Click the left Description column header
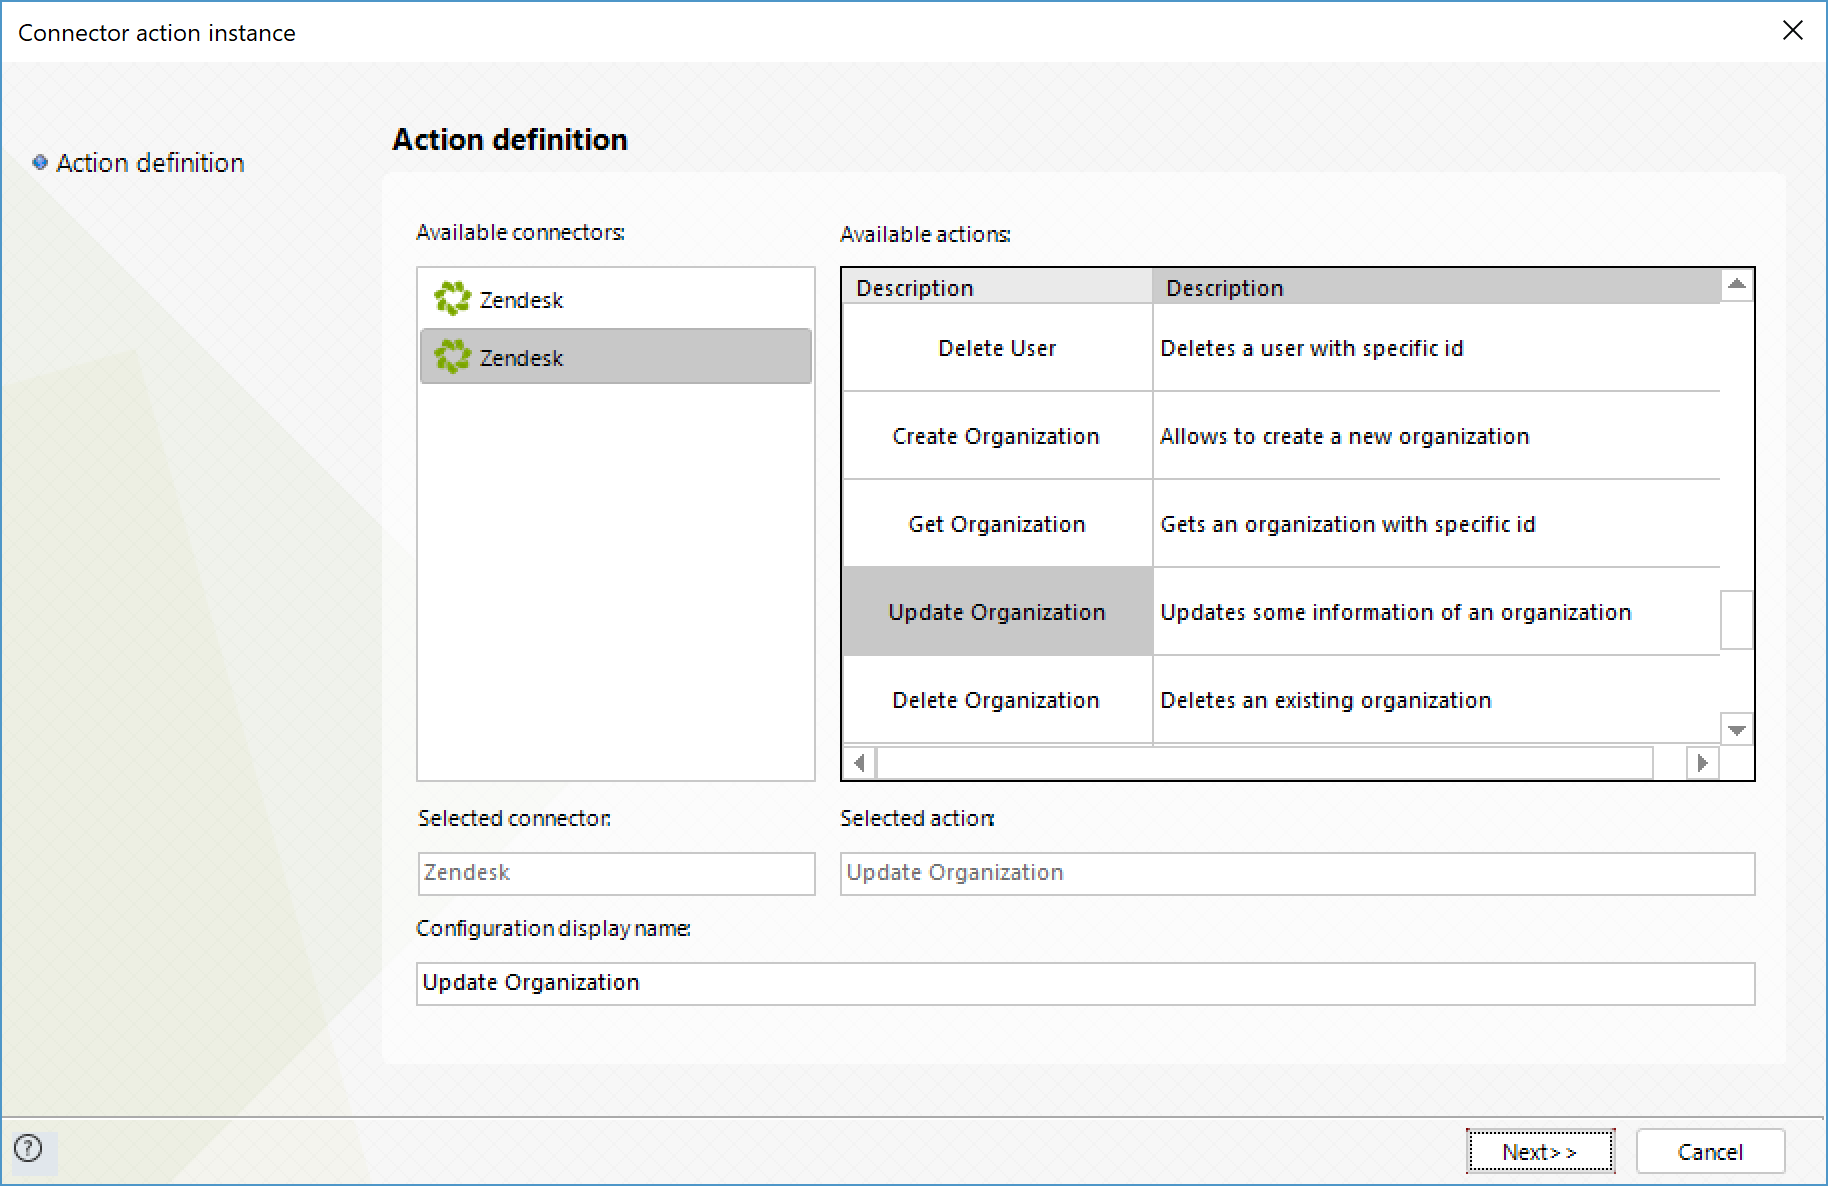This screenshot has width=1828, height=1186. point(997,287)
